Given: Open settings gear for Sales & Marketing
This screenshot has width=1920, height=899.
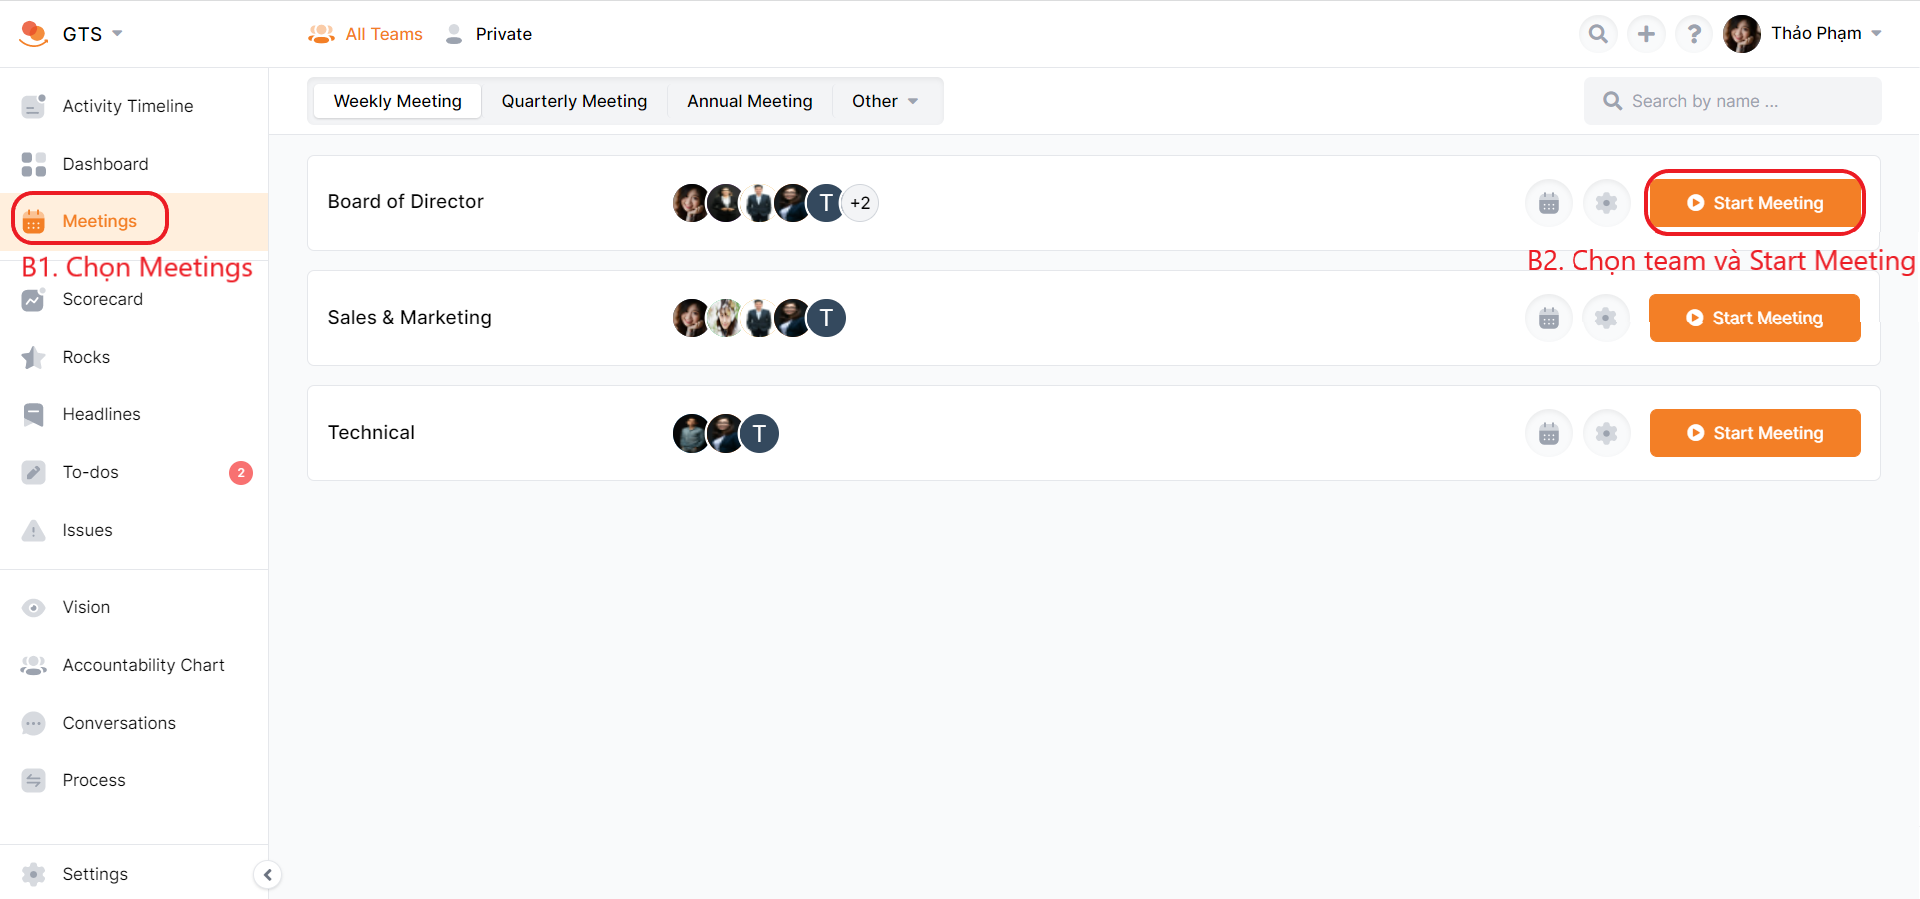Looking at the screenshot, I should (x=1606, y=318).
